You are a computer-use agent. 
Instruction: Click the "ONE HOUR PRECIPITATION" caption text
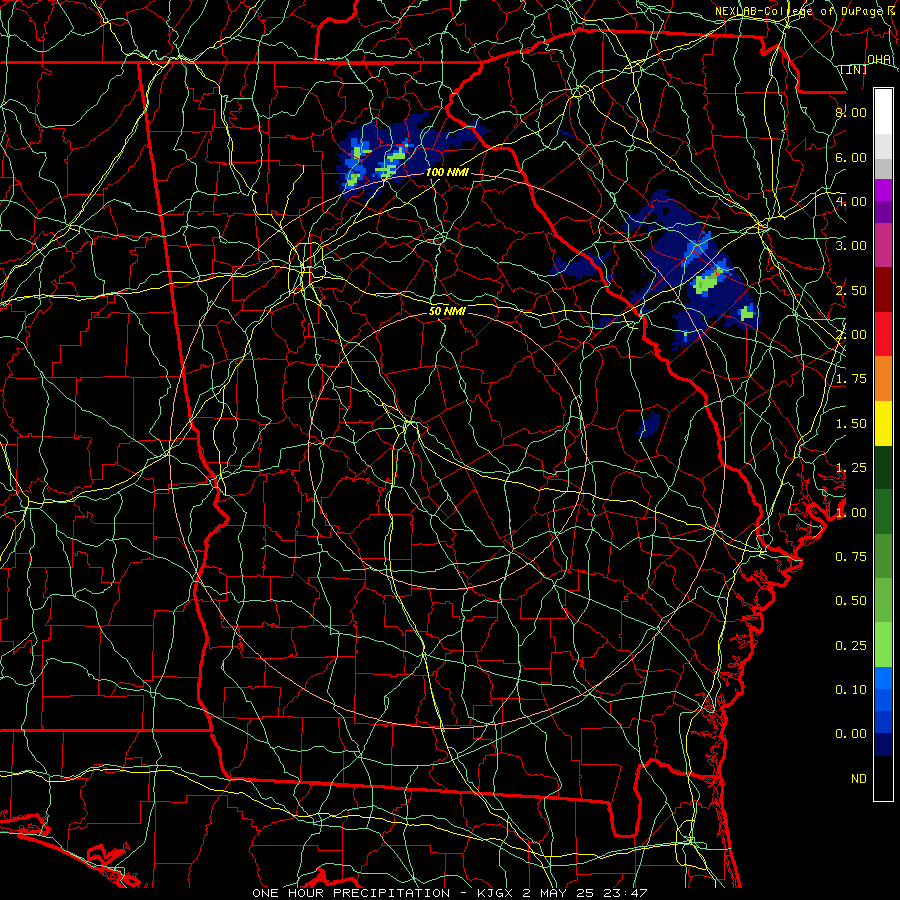(351, 893)
